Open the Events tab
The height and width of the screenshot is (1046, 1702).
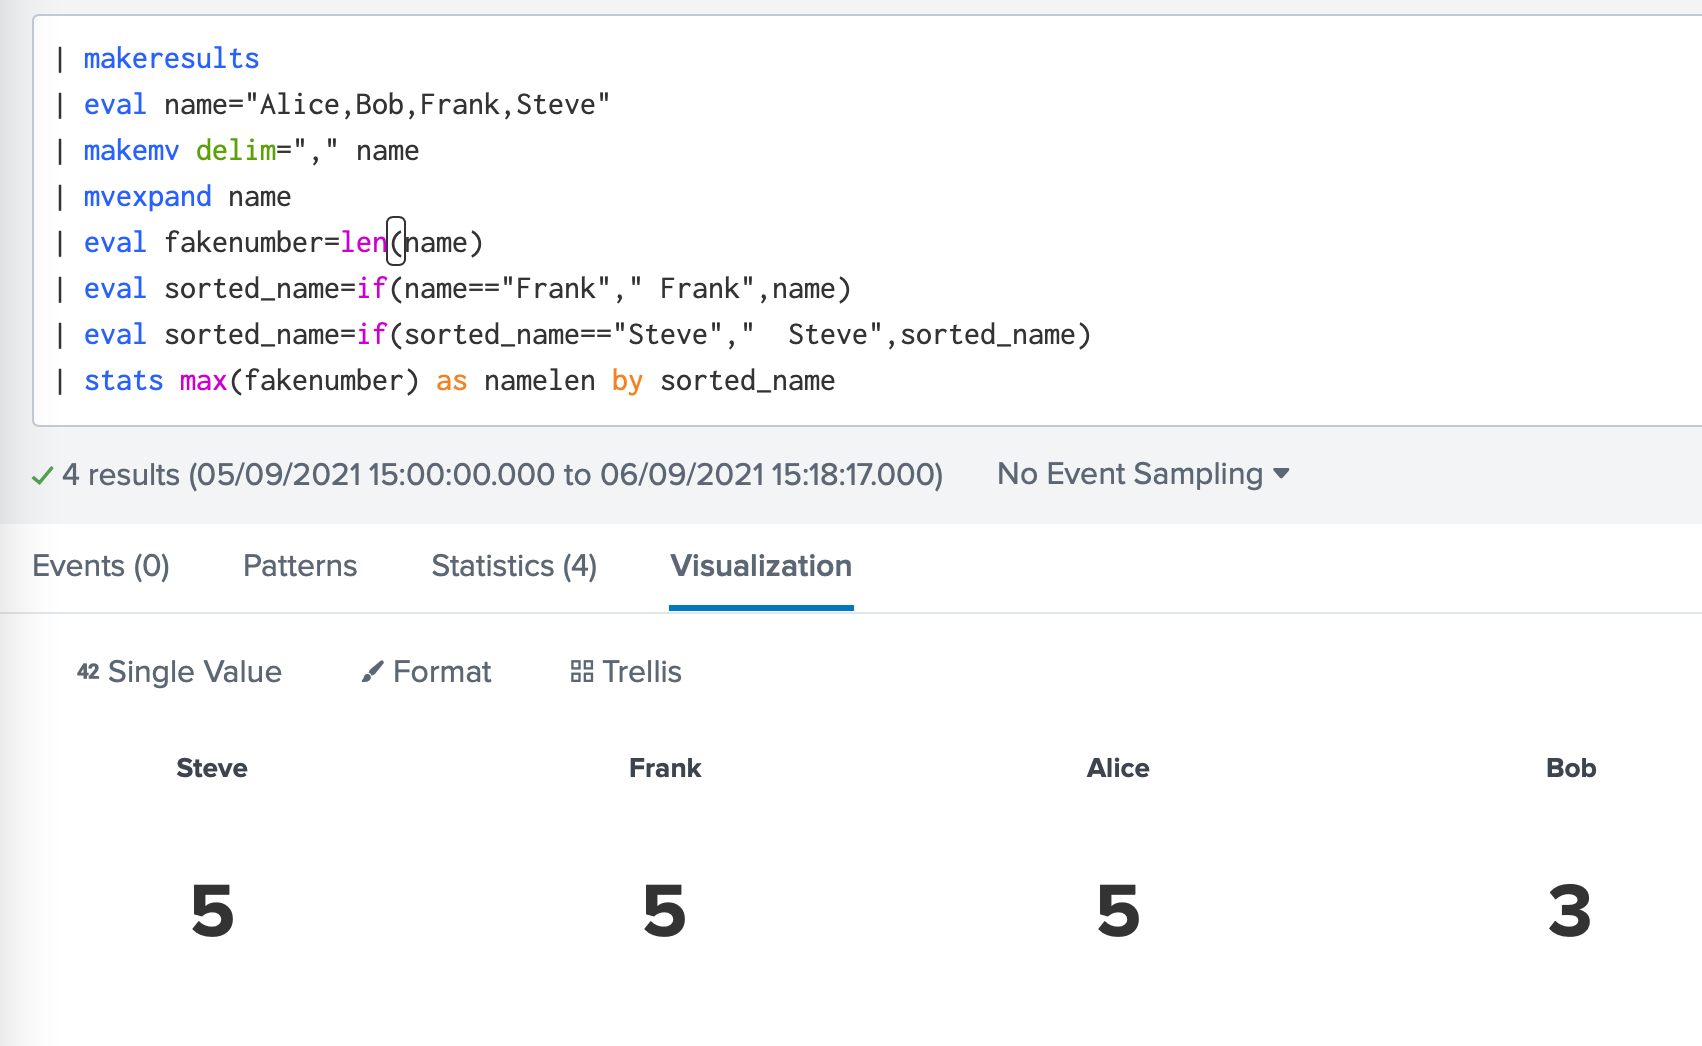pos(100,566)
